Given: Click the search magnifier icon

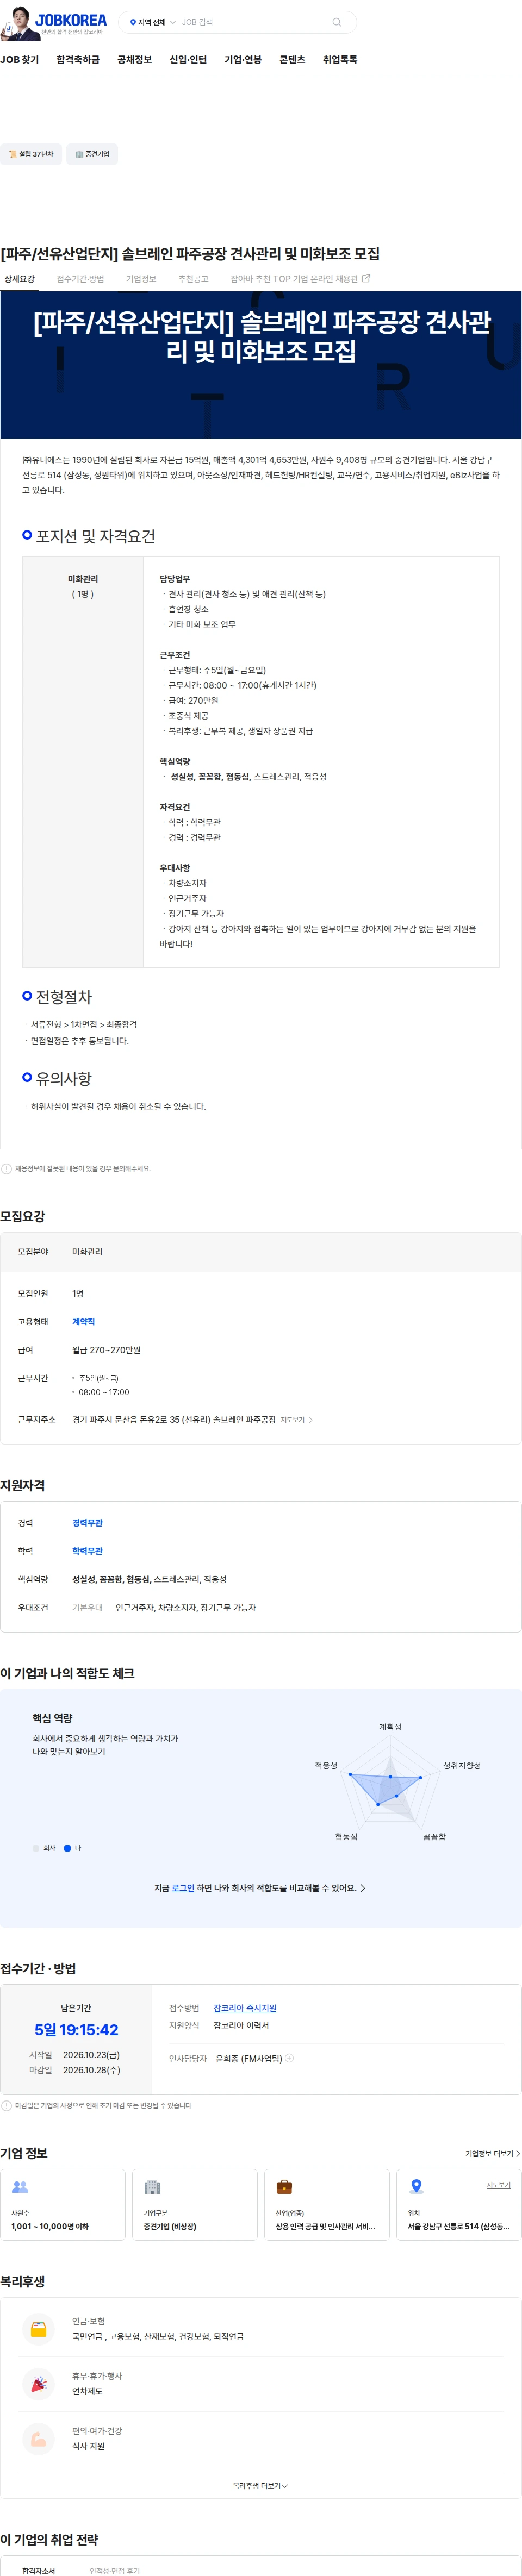Looking at the screenshot, I should pyautogui.click(x=337, y=22).
